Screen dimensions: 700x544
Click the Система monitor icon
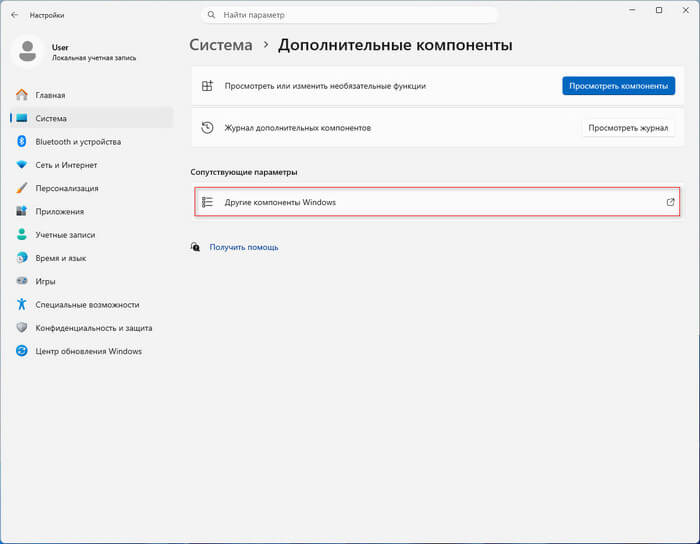click(21, 118)
